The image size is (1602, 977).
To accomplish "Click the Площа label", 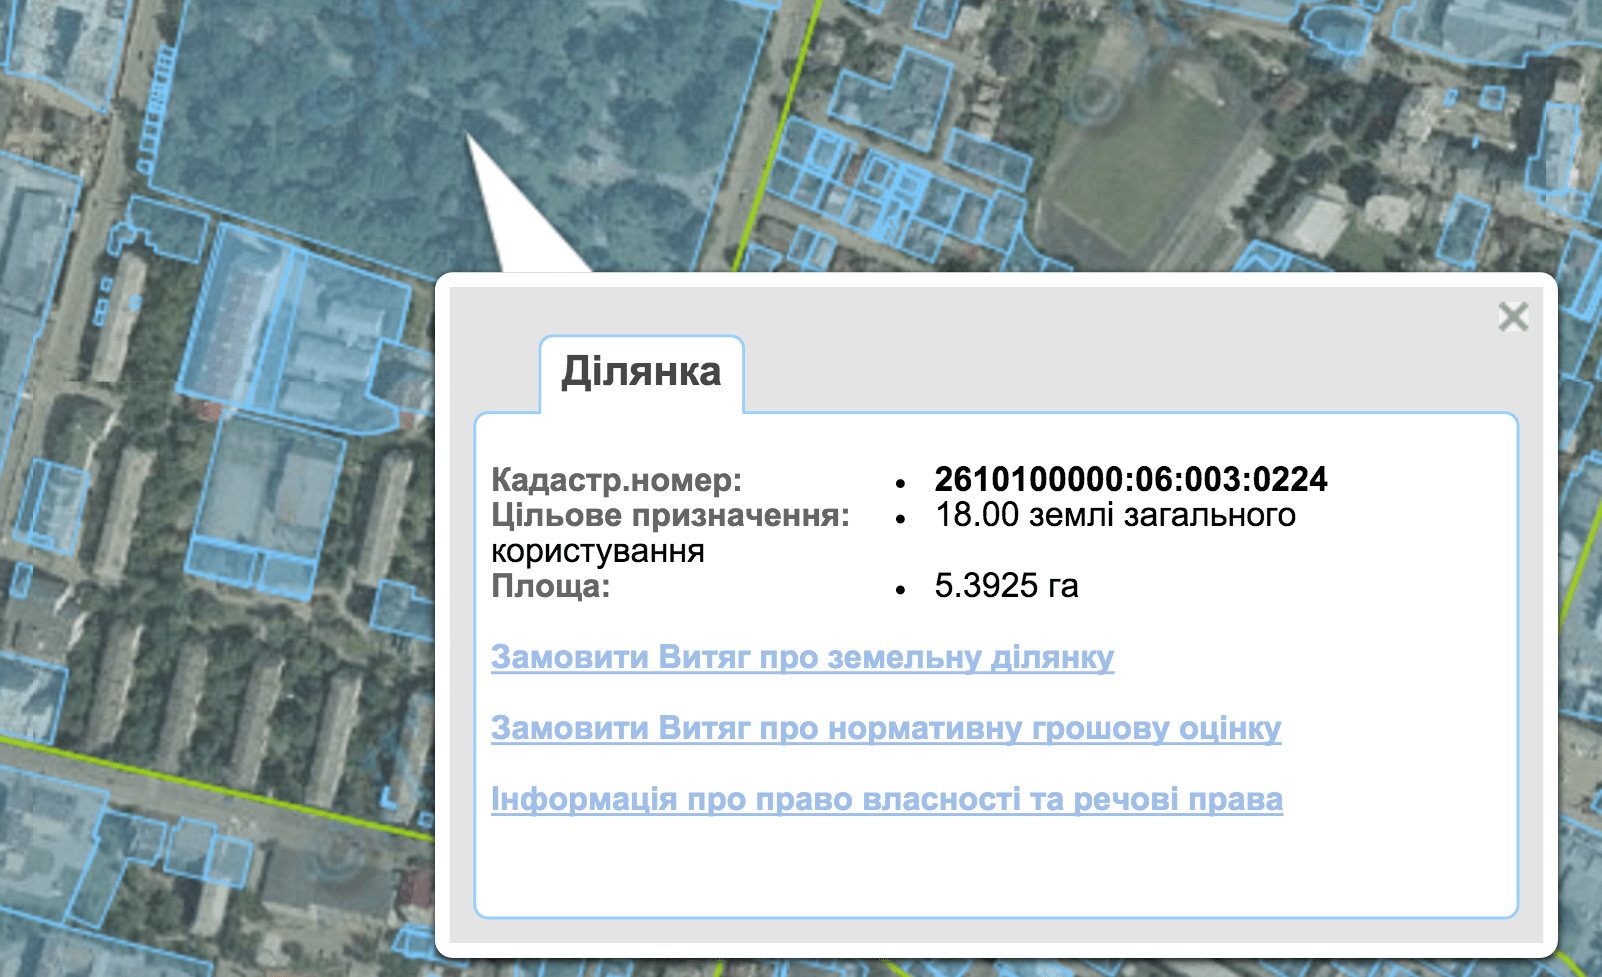I will pos(550,586).
